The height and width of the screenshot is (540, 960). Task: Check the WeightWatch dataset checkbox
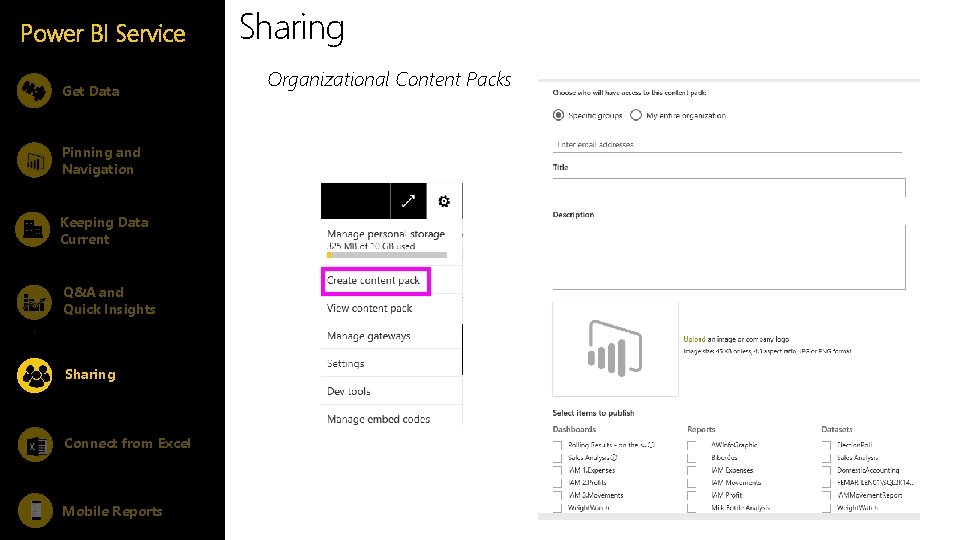pos(827,508)
